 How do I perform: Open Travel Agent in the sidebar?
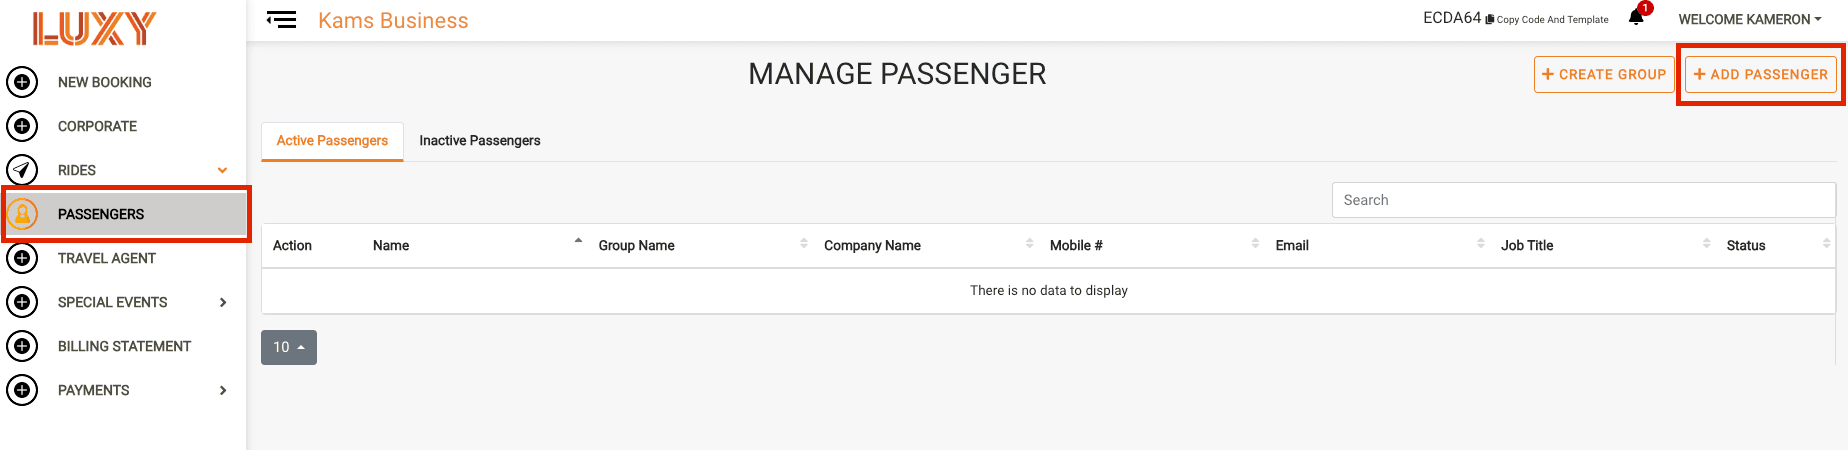pos(107,258)
